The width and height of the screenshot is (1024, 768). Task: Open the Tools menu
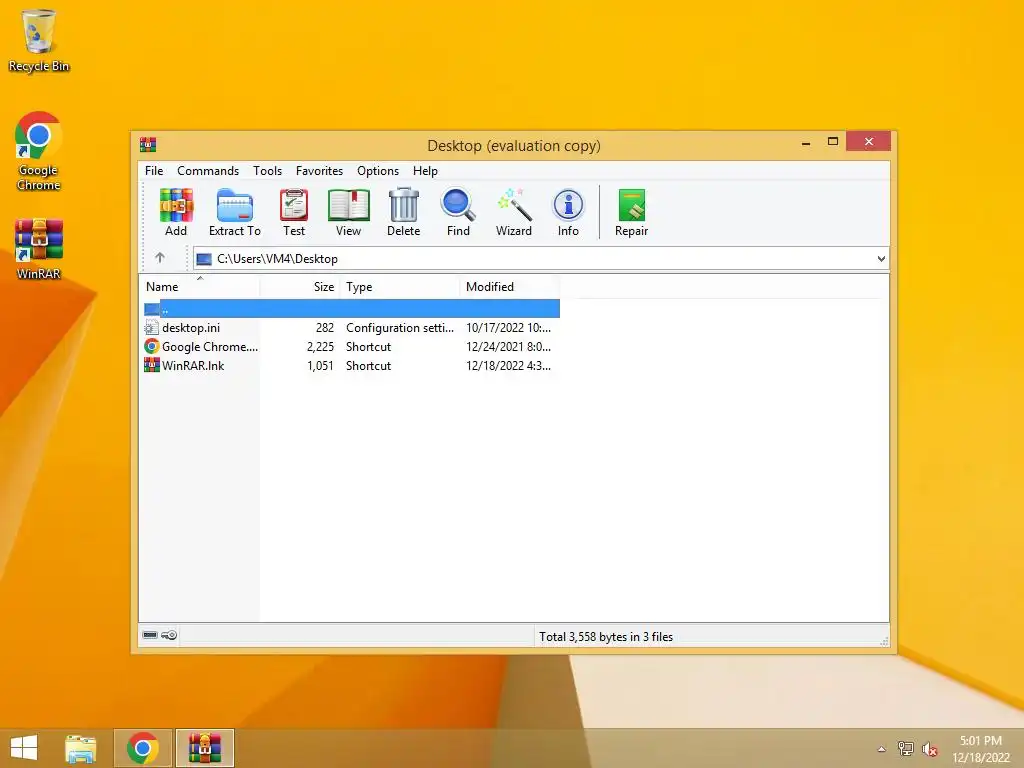[267, 170]
